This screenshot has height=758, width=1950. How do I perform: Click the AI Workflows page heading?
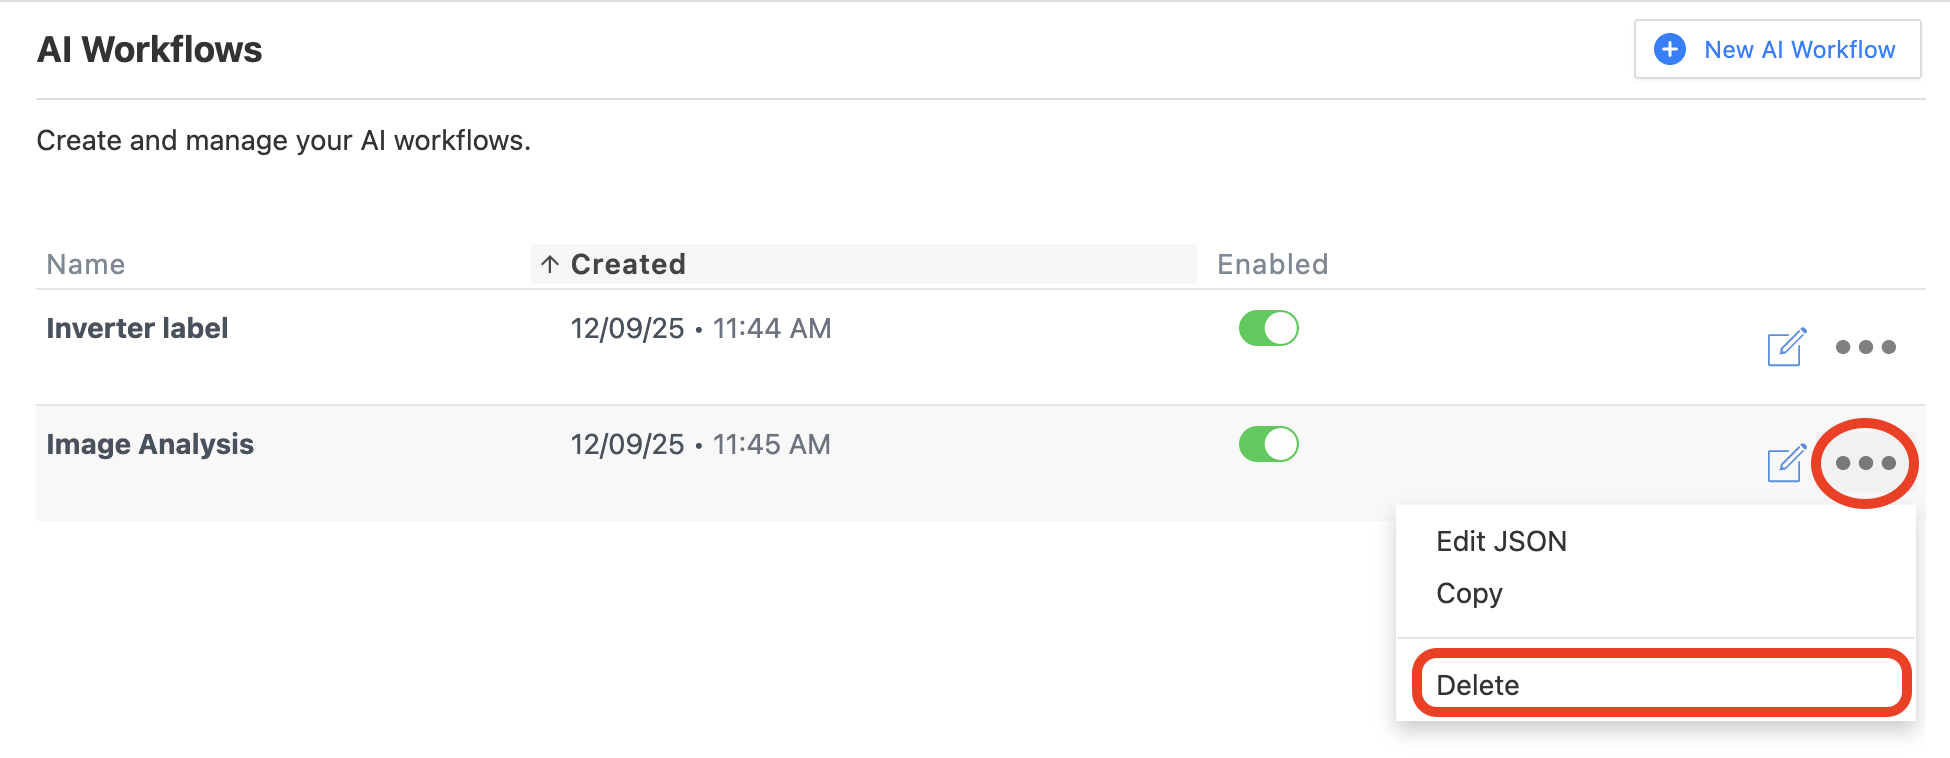[x=149, y=49]
